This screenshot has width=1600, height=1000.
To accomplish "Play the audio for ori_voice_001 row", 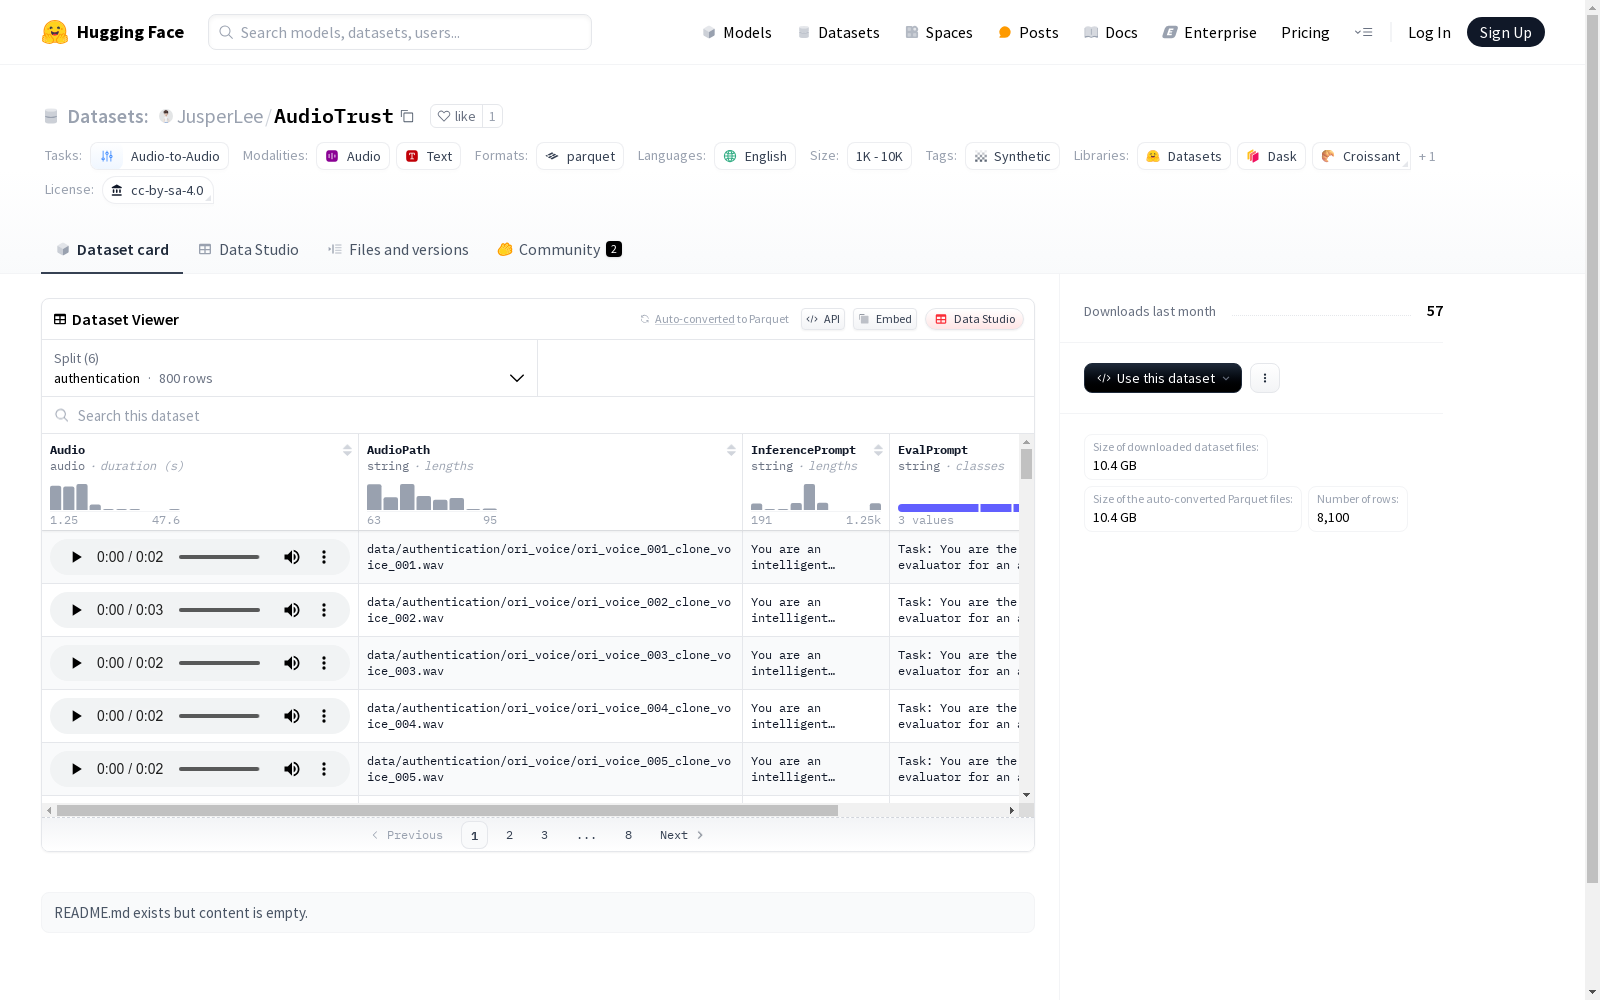I will 76,557.
